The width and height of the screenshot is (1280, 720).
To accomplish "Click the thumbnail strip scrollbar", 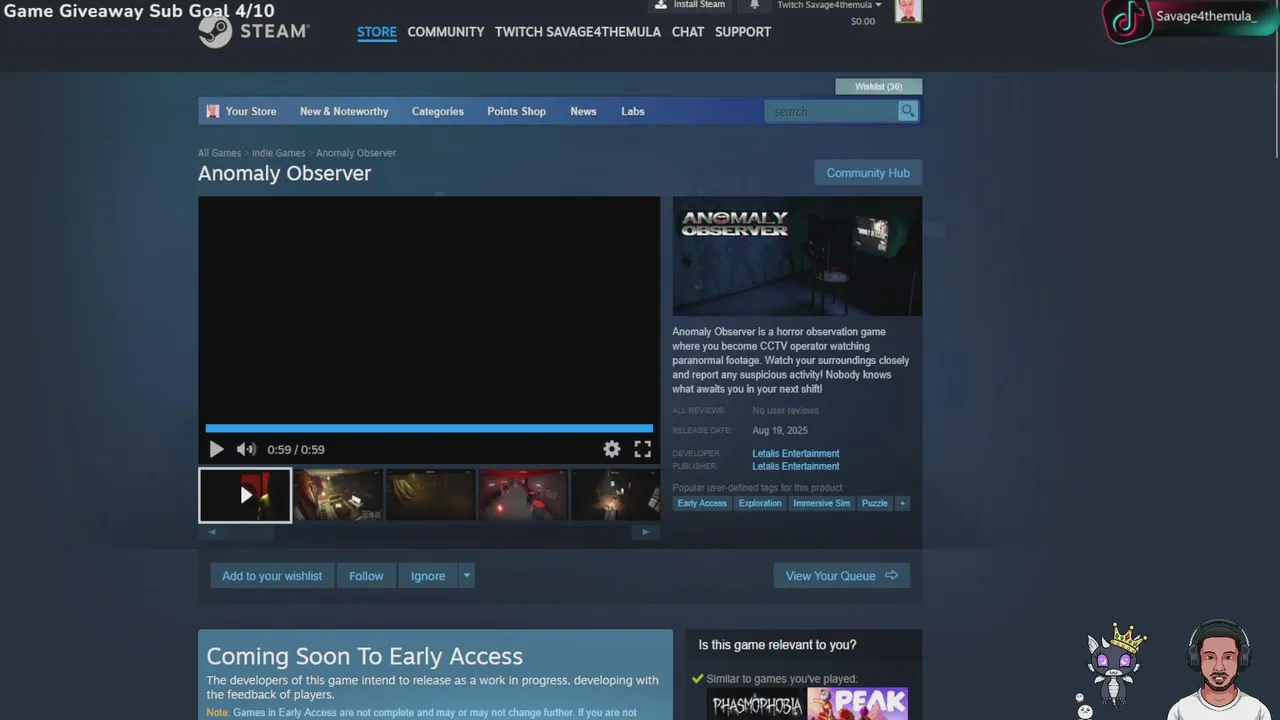I will pos(428,532).
